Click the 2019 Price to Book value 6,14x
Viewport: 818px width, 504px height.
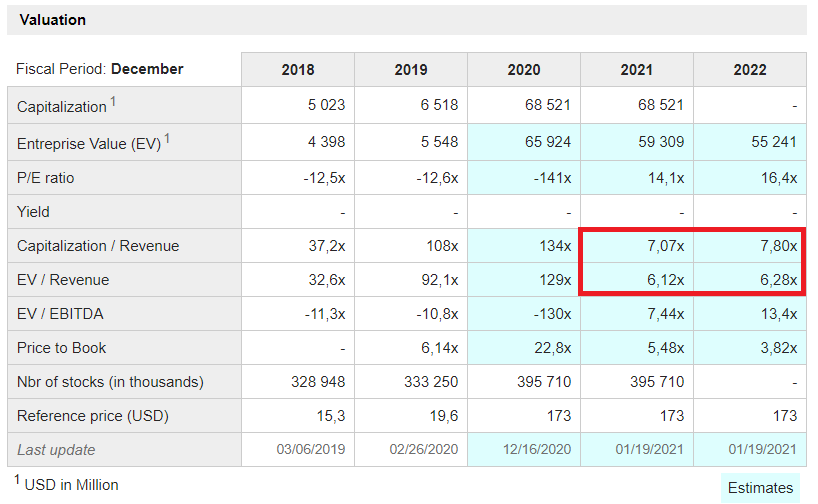(x=440, y=347)
